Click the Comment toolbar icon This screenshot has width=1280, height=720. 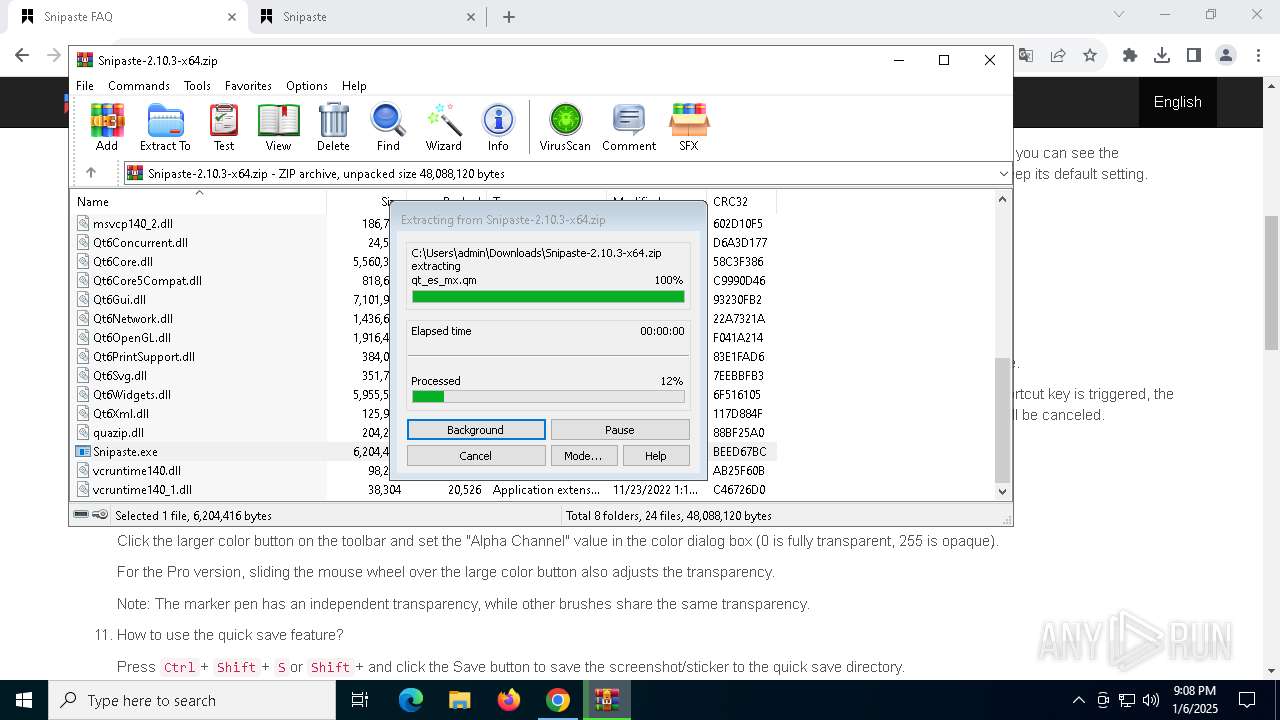point(629,127)
